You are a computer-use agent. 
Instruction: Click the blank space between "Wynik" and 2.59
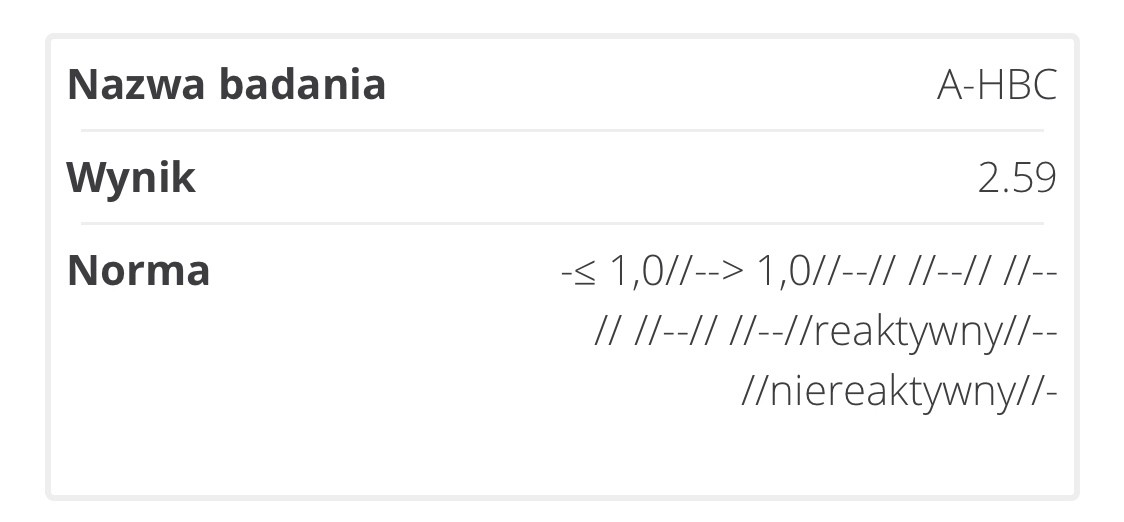click(580, 178)
